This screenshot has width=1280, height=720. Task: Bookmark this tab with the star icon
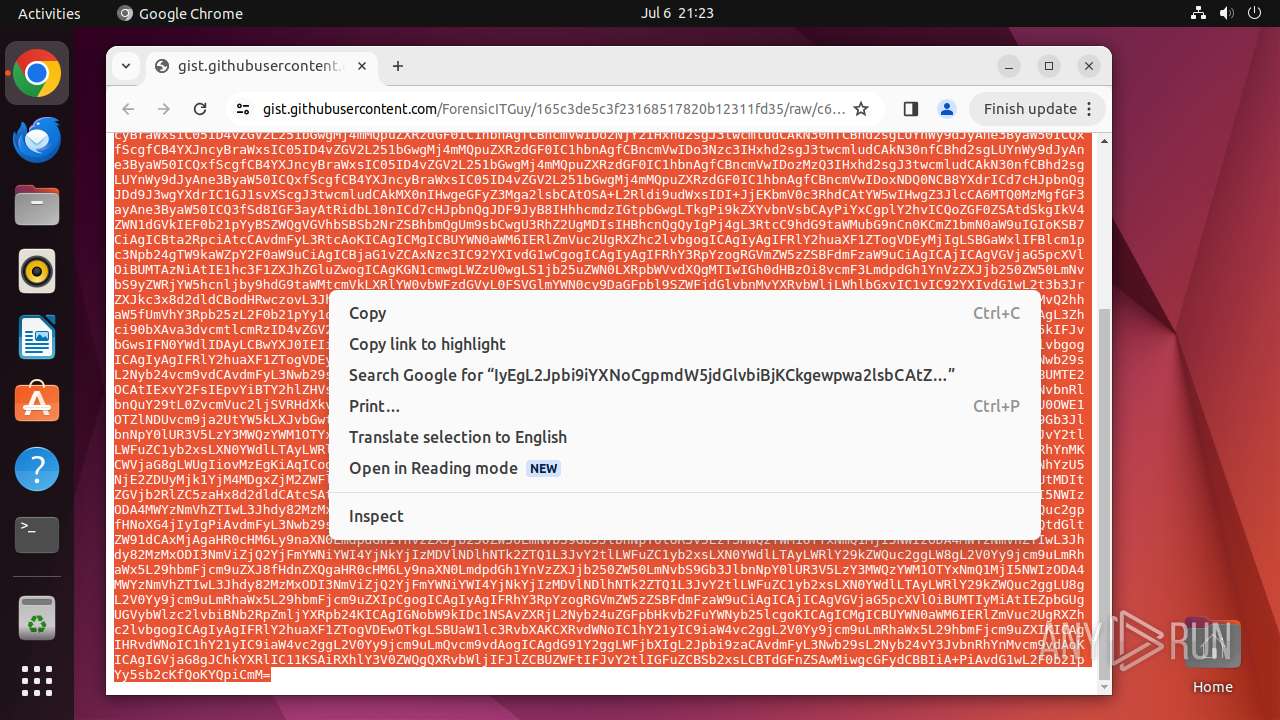[x=861, y=109]
